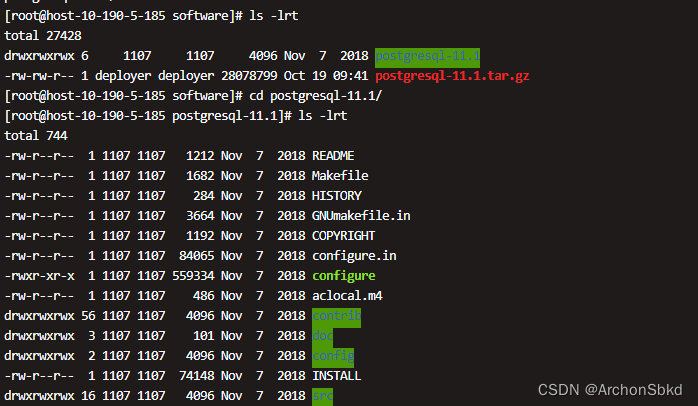Viewport: 698px width, 406px height.
Task: Click the 'total 744' line
Action: 36,136
